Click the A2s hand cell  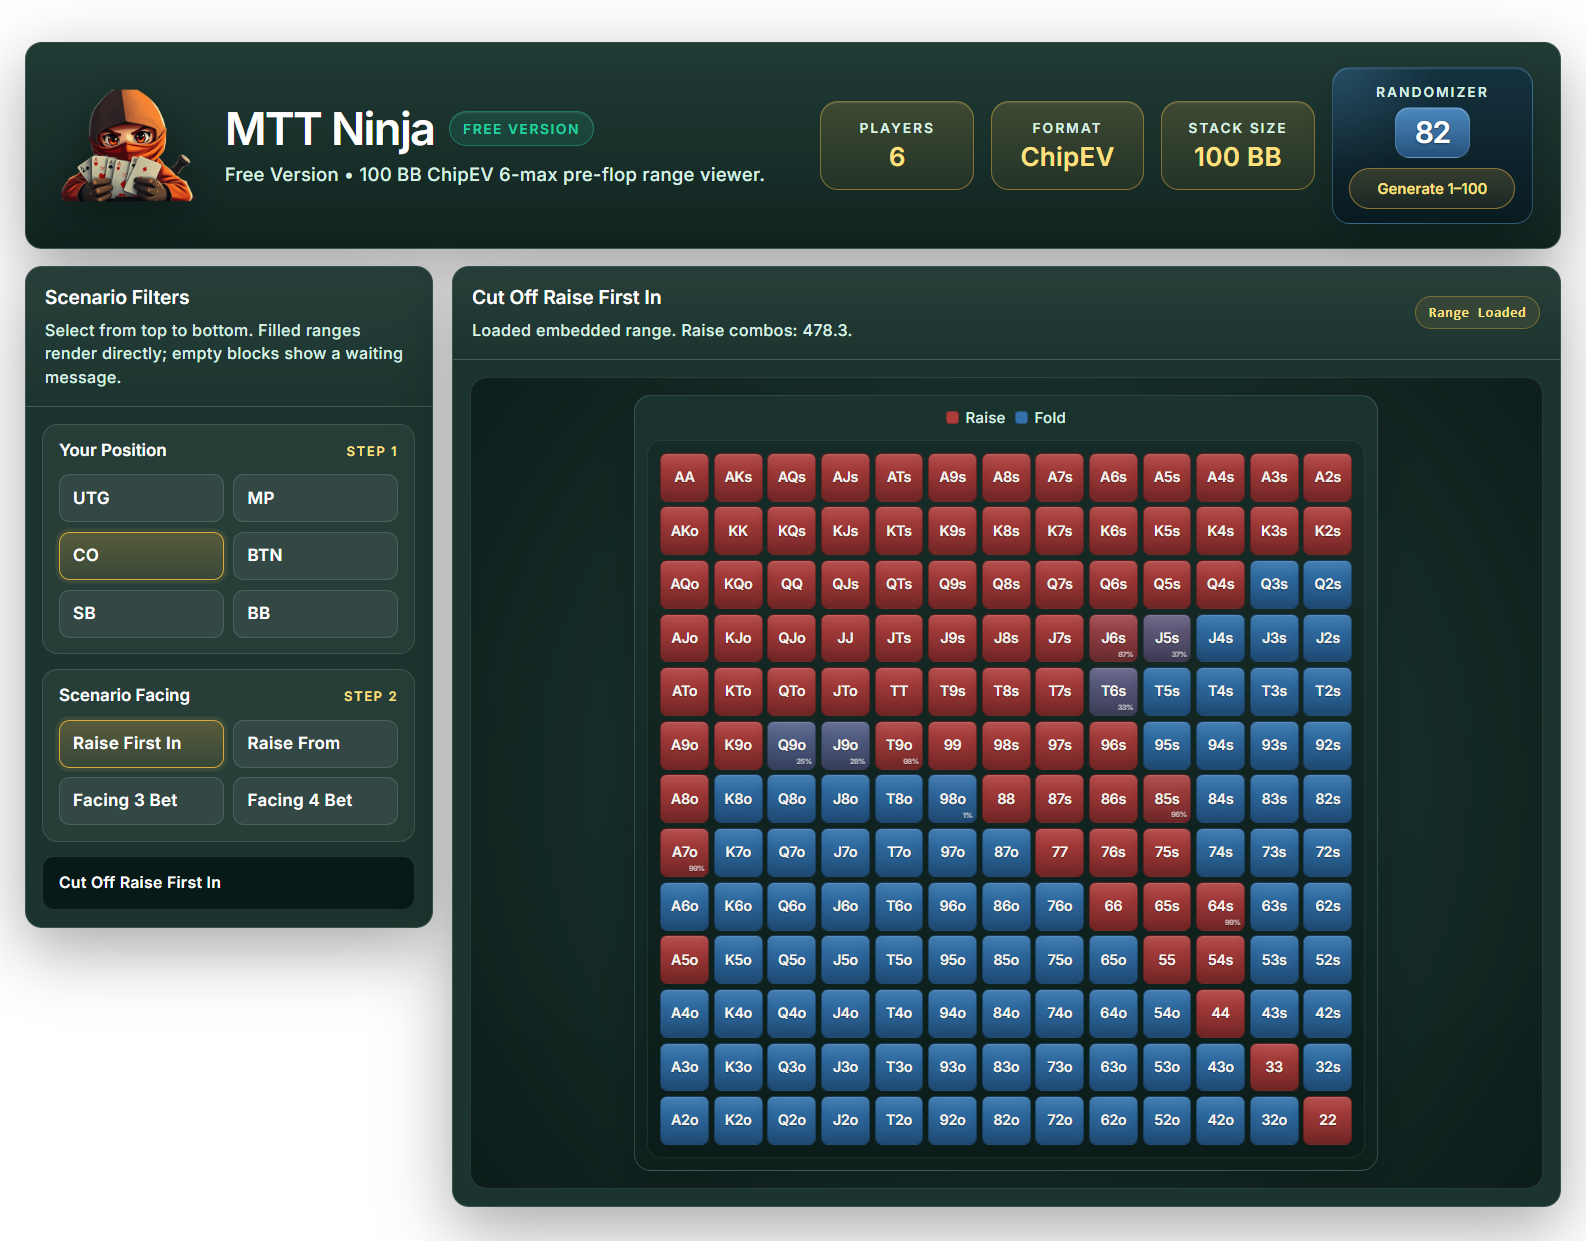tap(1327, 477)
